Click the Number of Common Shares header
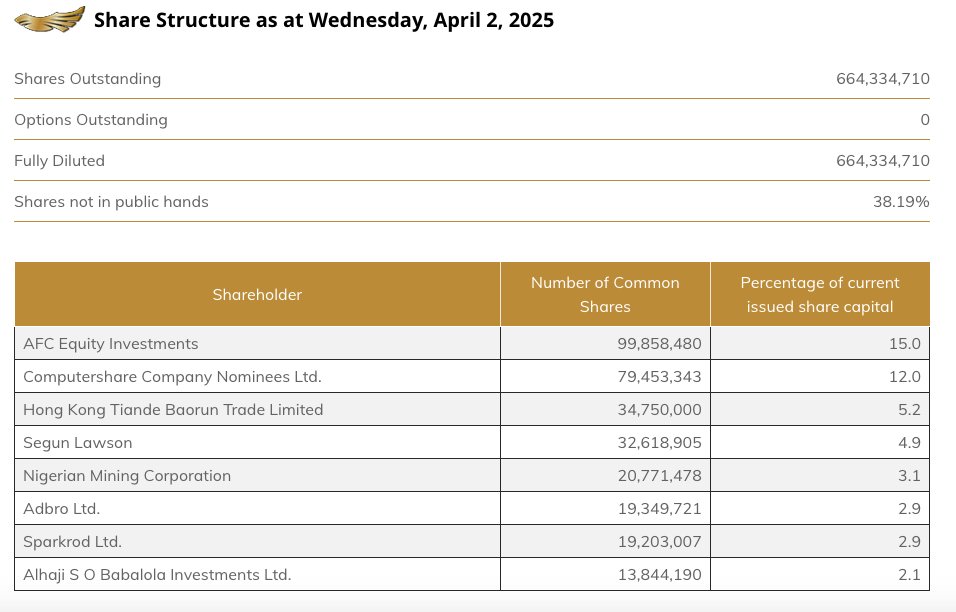Screen dimensions: 956x612 point(604,294)
